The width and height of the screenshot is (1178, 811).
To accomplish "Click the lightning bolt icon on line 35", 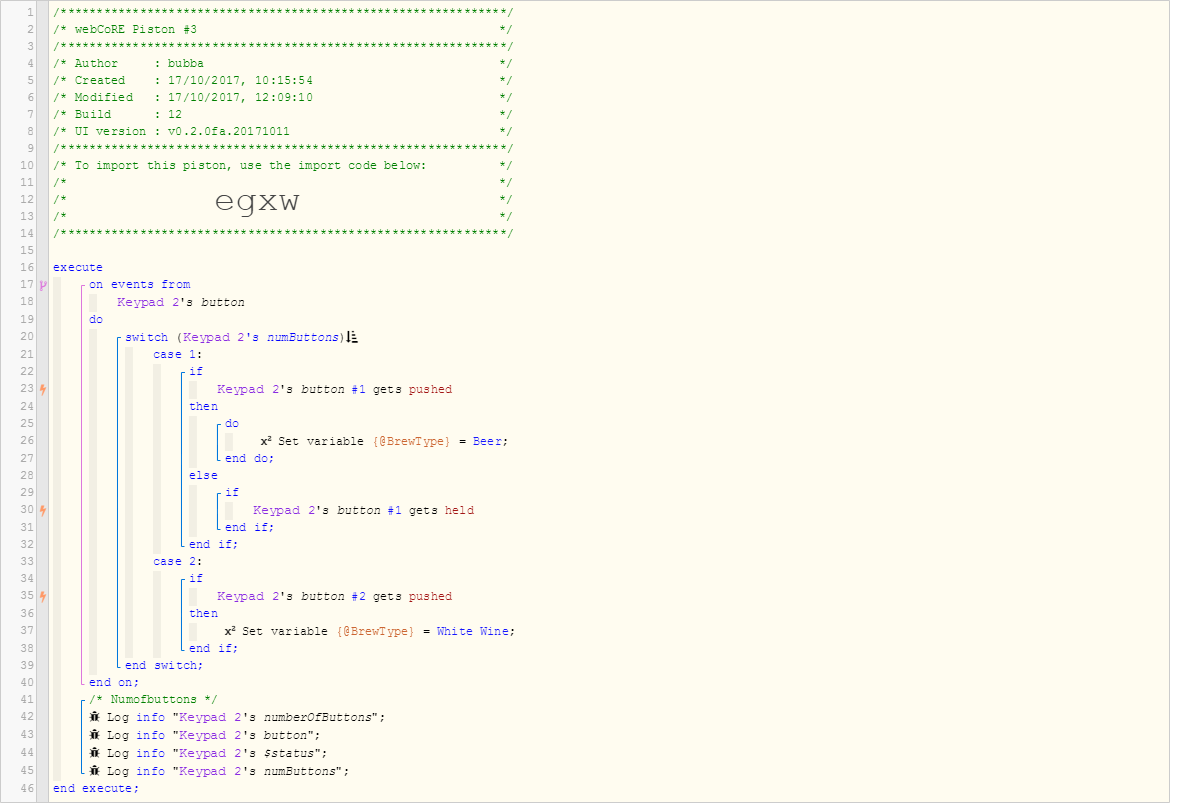I will pos(43,597).
